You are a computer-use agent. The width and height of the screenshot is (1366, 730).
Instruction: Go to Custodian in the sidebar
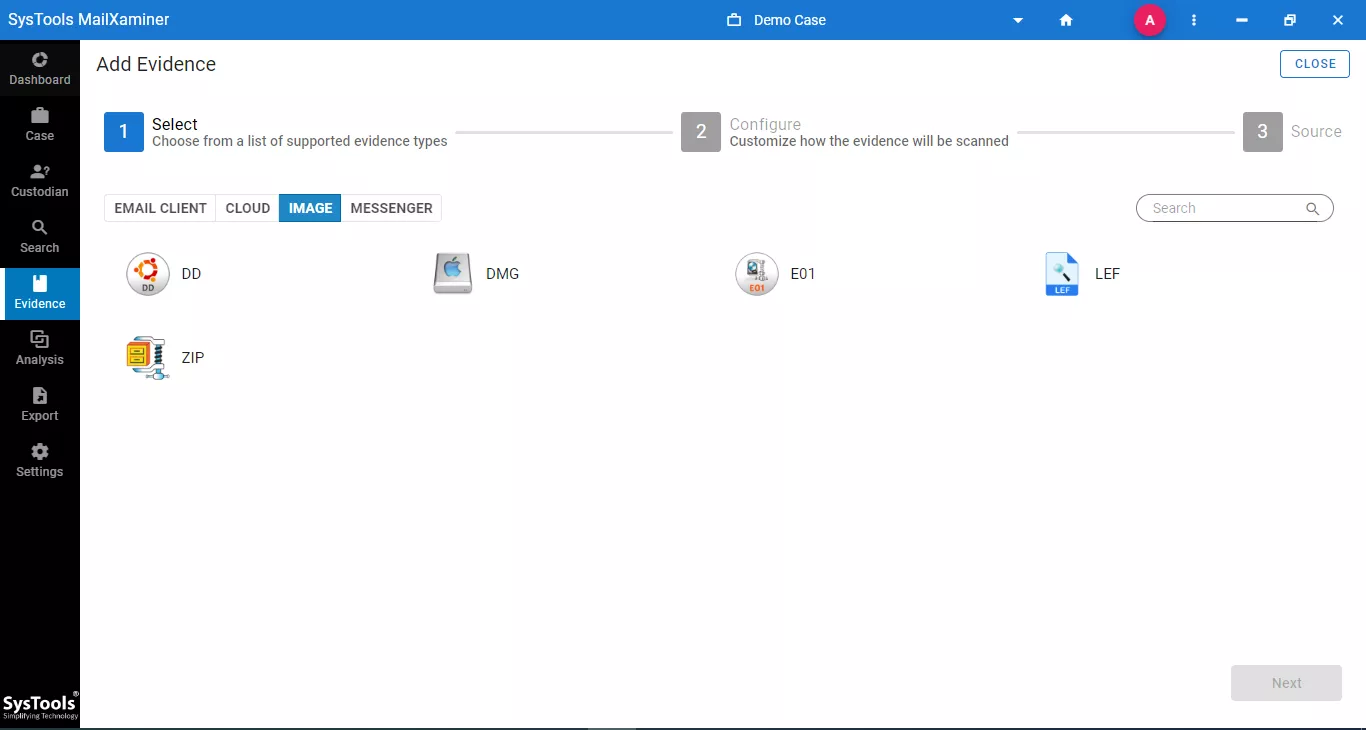(40, 180)
